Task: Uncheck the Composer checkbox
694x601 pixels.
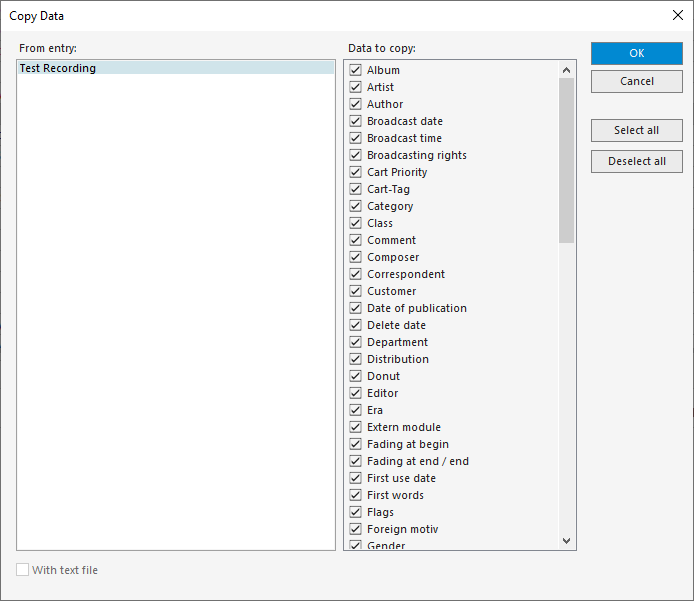Action: (355, 257)
